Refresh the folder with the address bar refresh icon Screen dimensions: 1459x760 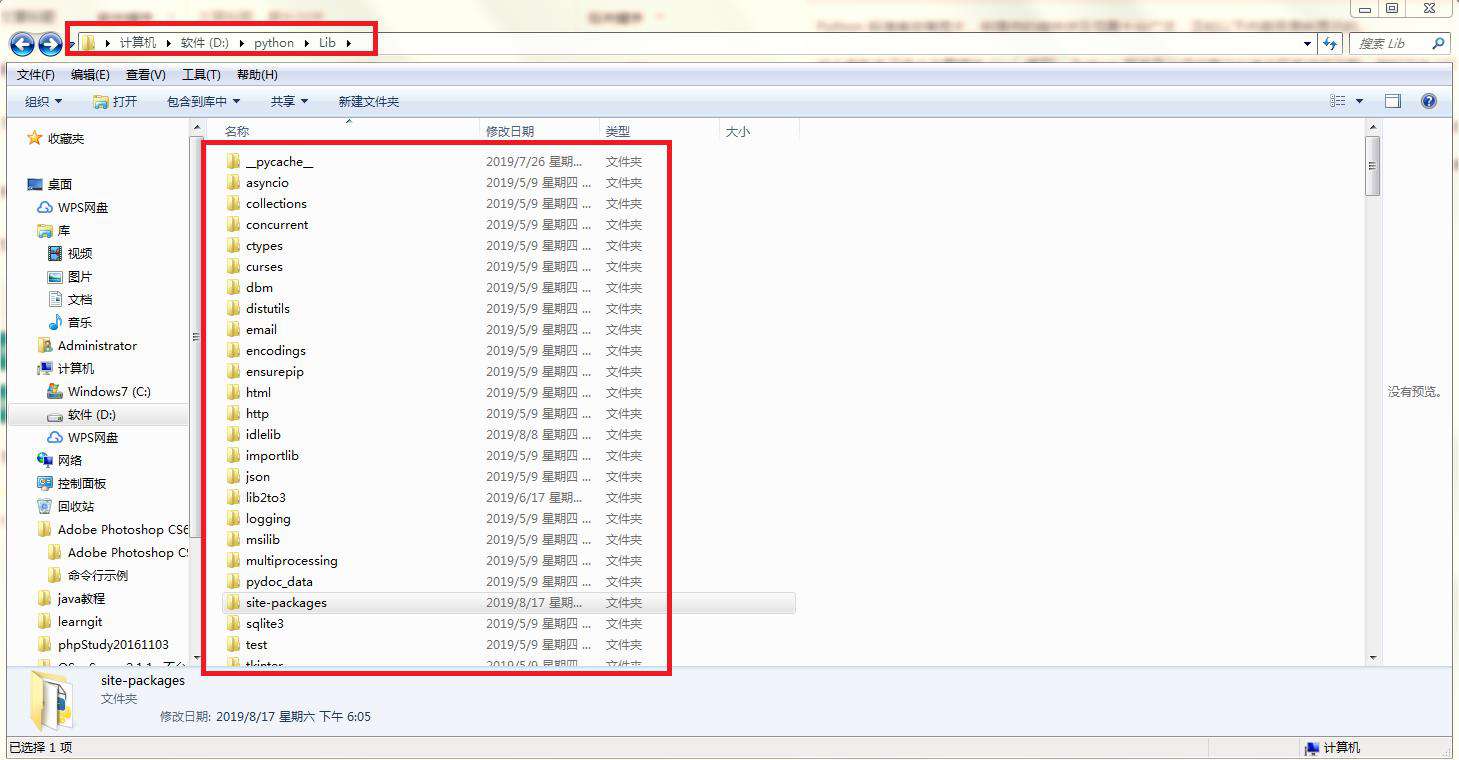(1330, 44)
